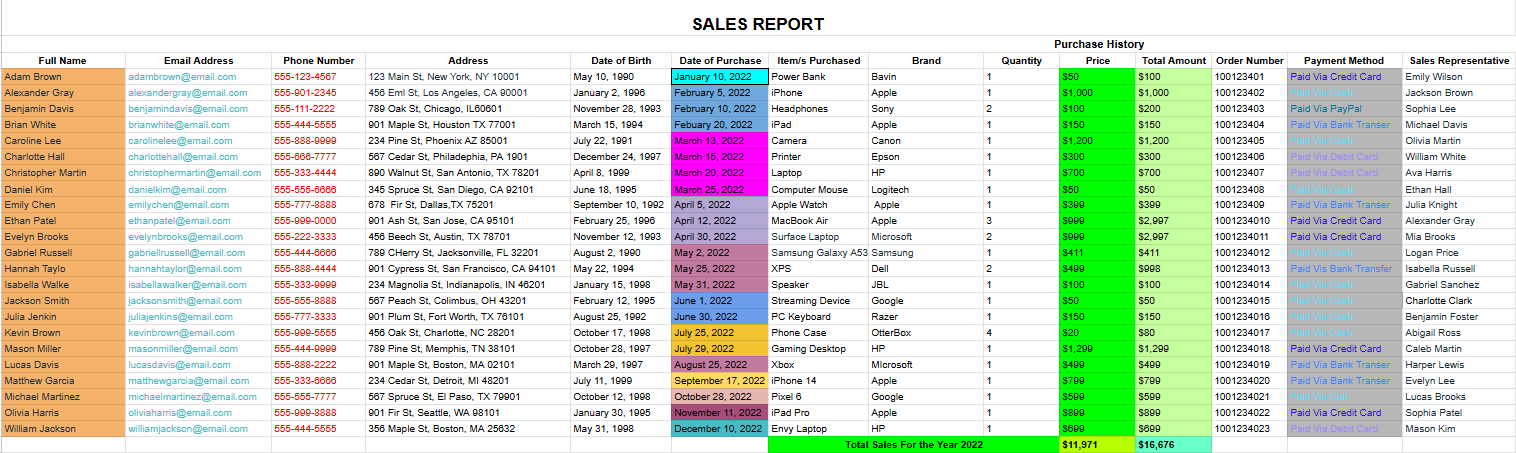Select the Emily Wilson sales representative cell
The image size is (1516, 453).
pos(1434,77)
